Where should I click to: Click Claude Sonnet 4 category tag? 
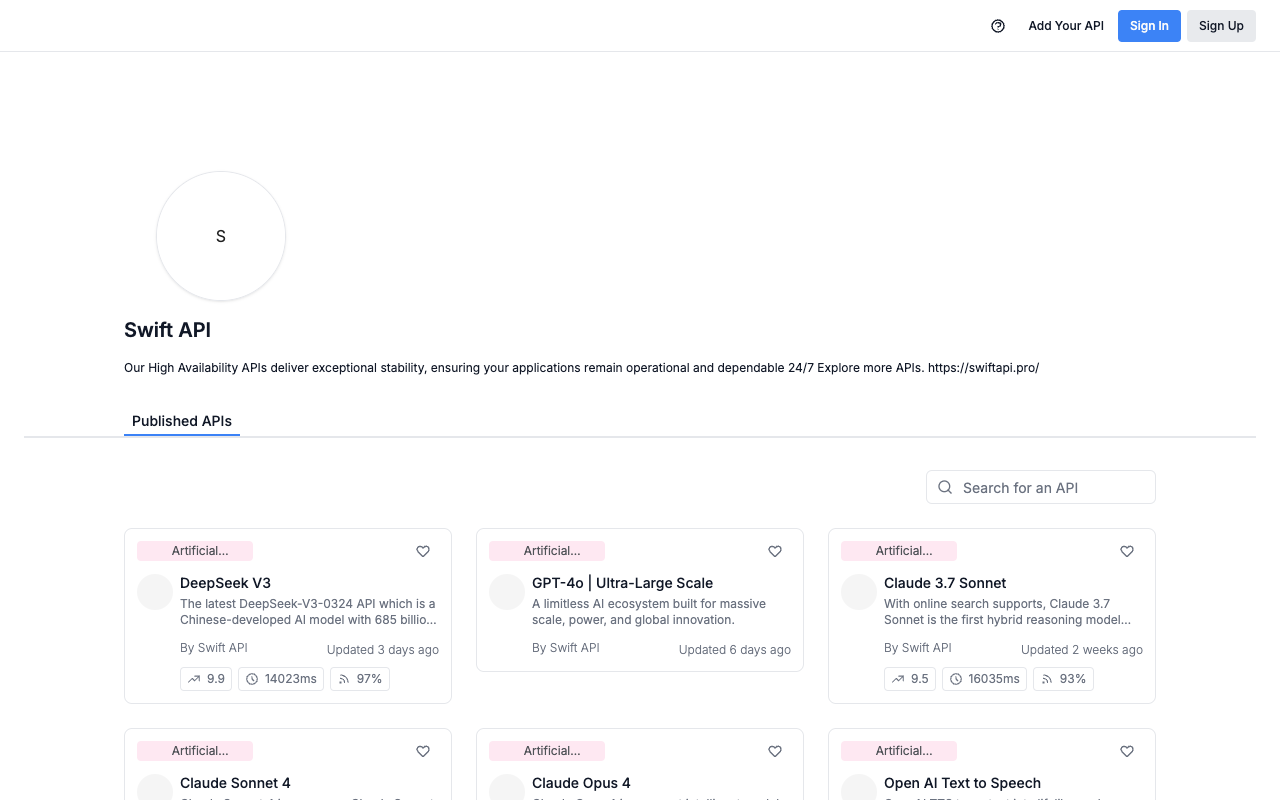coord(195,751)
